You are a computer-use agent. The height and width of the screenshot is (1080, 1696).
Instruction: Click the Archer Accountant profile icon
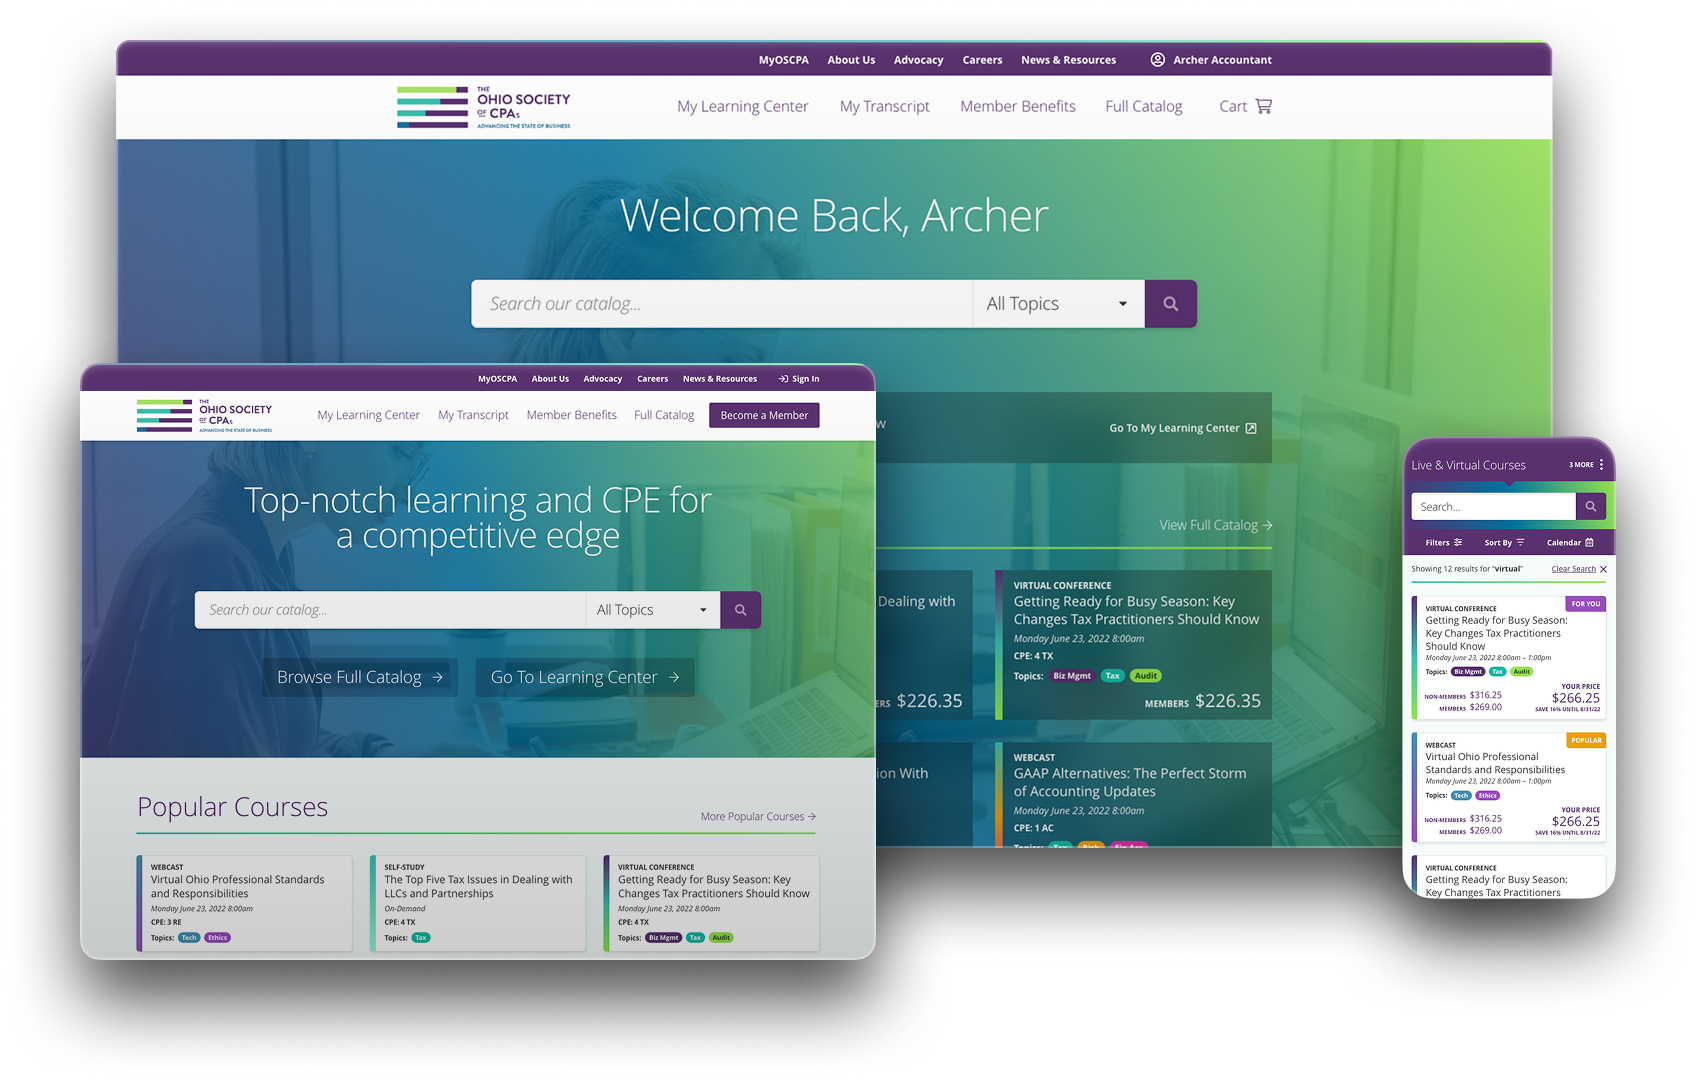[1157, 60]
